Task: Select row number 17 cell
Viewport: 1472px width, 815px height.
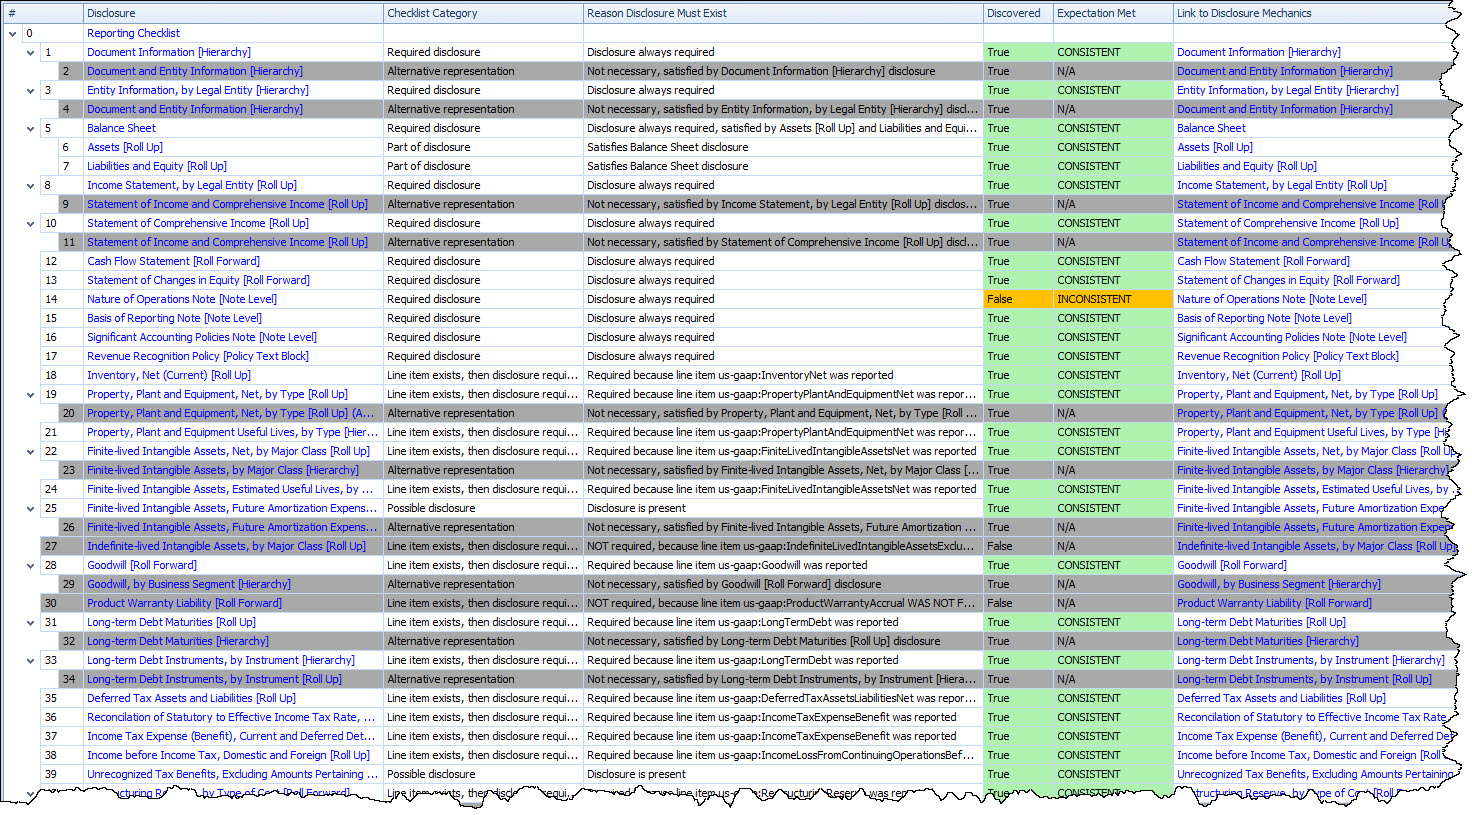Action: (x=62, y=356)
